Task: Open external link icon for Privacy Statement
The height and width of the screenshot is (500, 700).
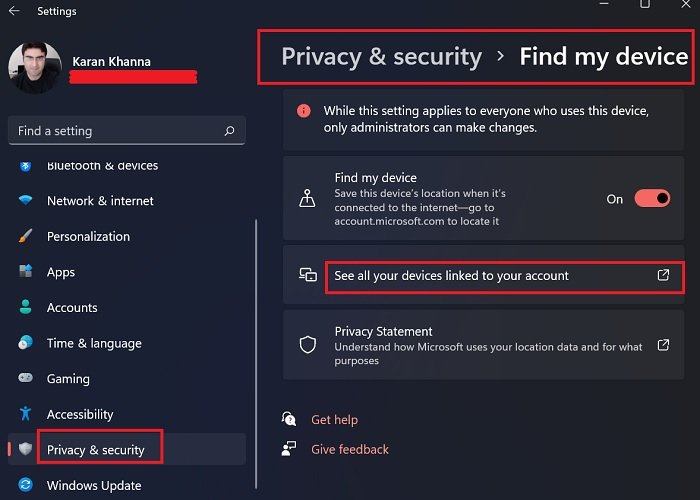Action: coord(663,345)
